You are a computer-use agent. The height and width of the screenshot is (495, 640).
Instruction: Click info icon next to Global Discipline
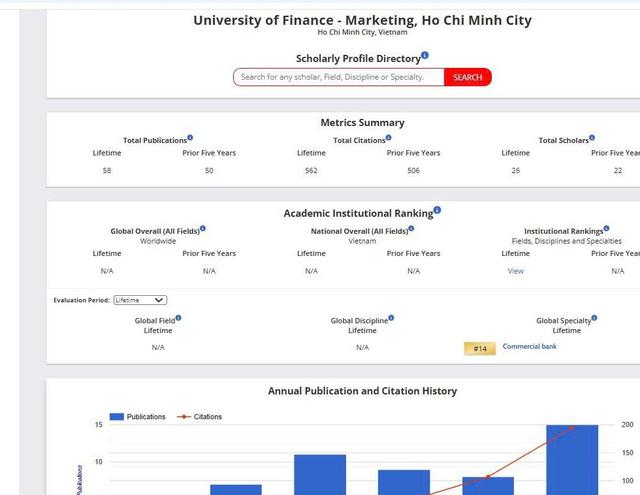click(x=391, y=317)
